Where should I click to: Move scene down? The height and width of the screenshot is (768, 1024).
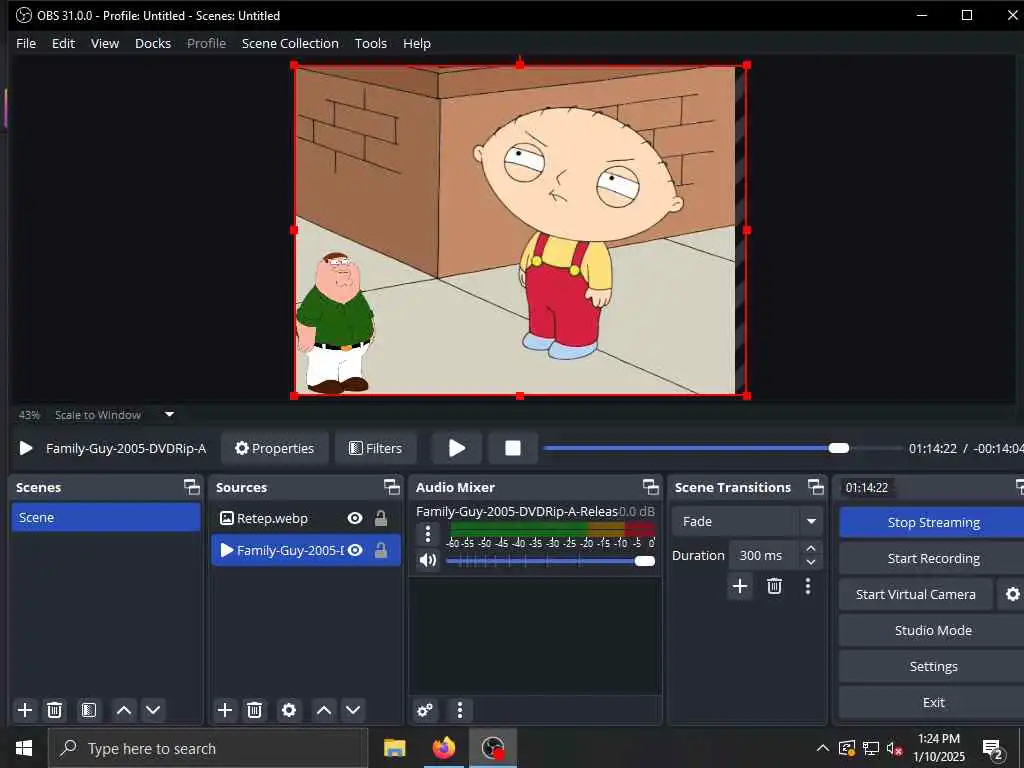pos(153,710)
